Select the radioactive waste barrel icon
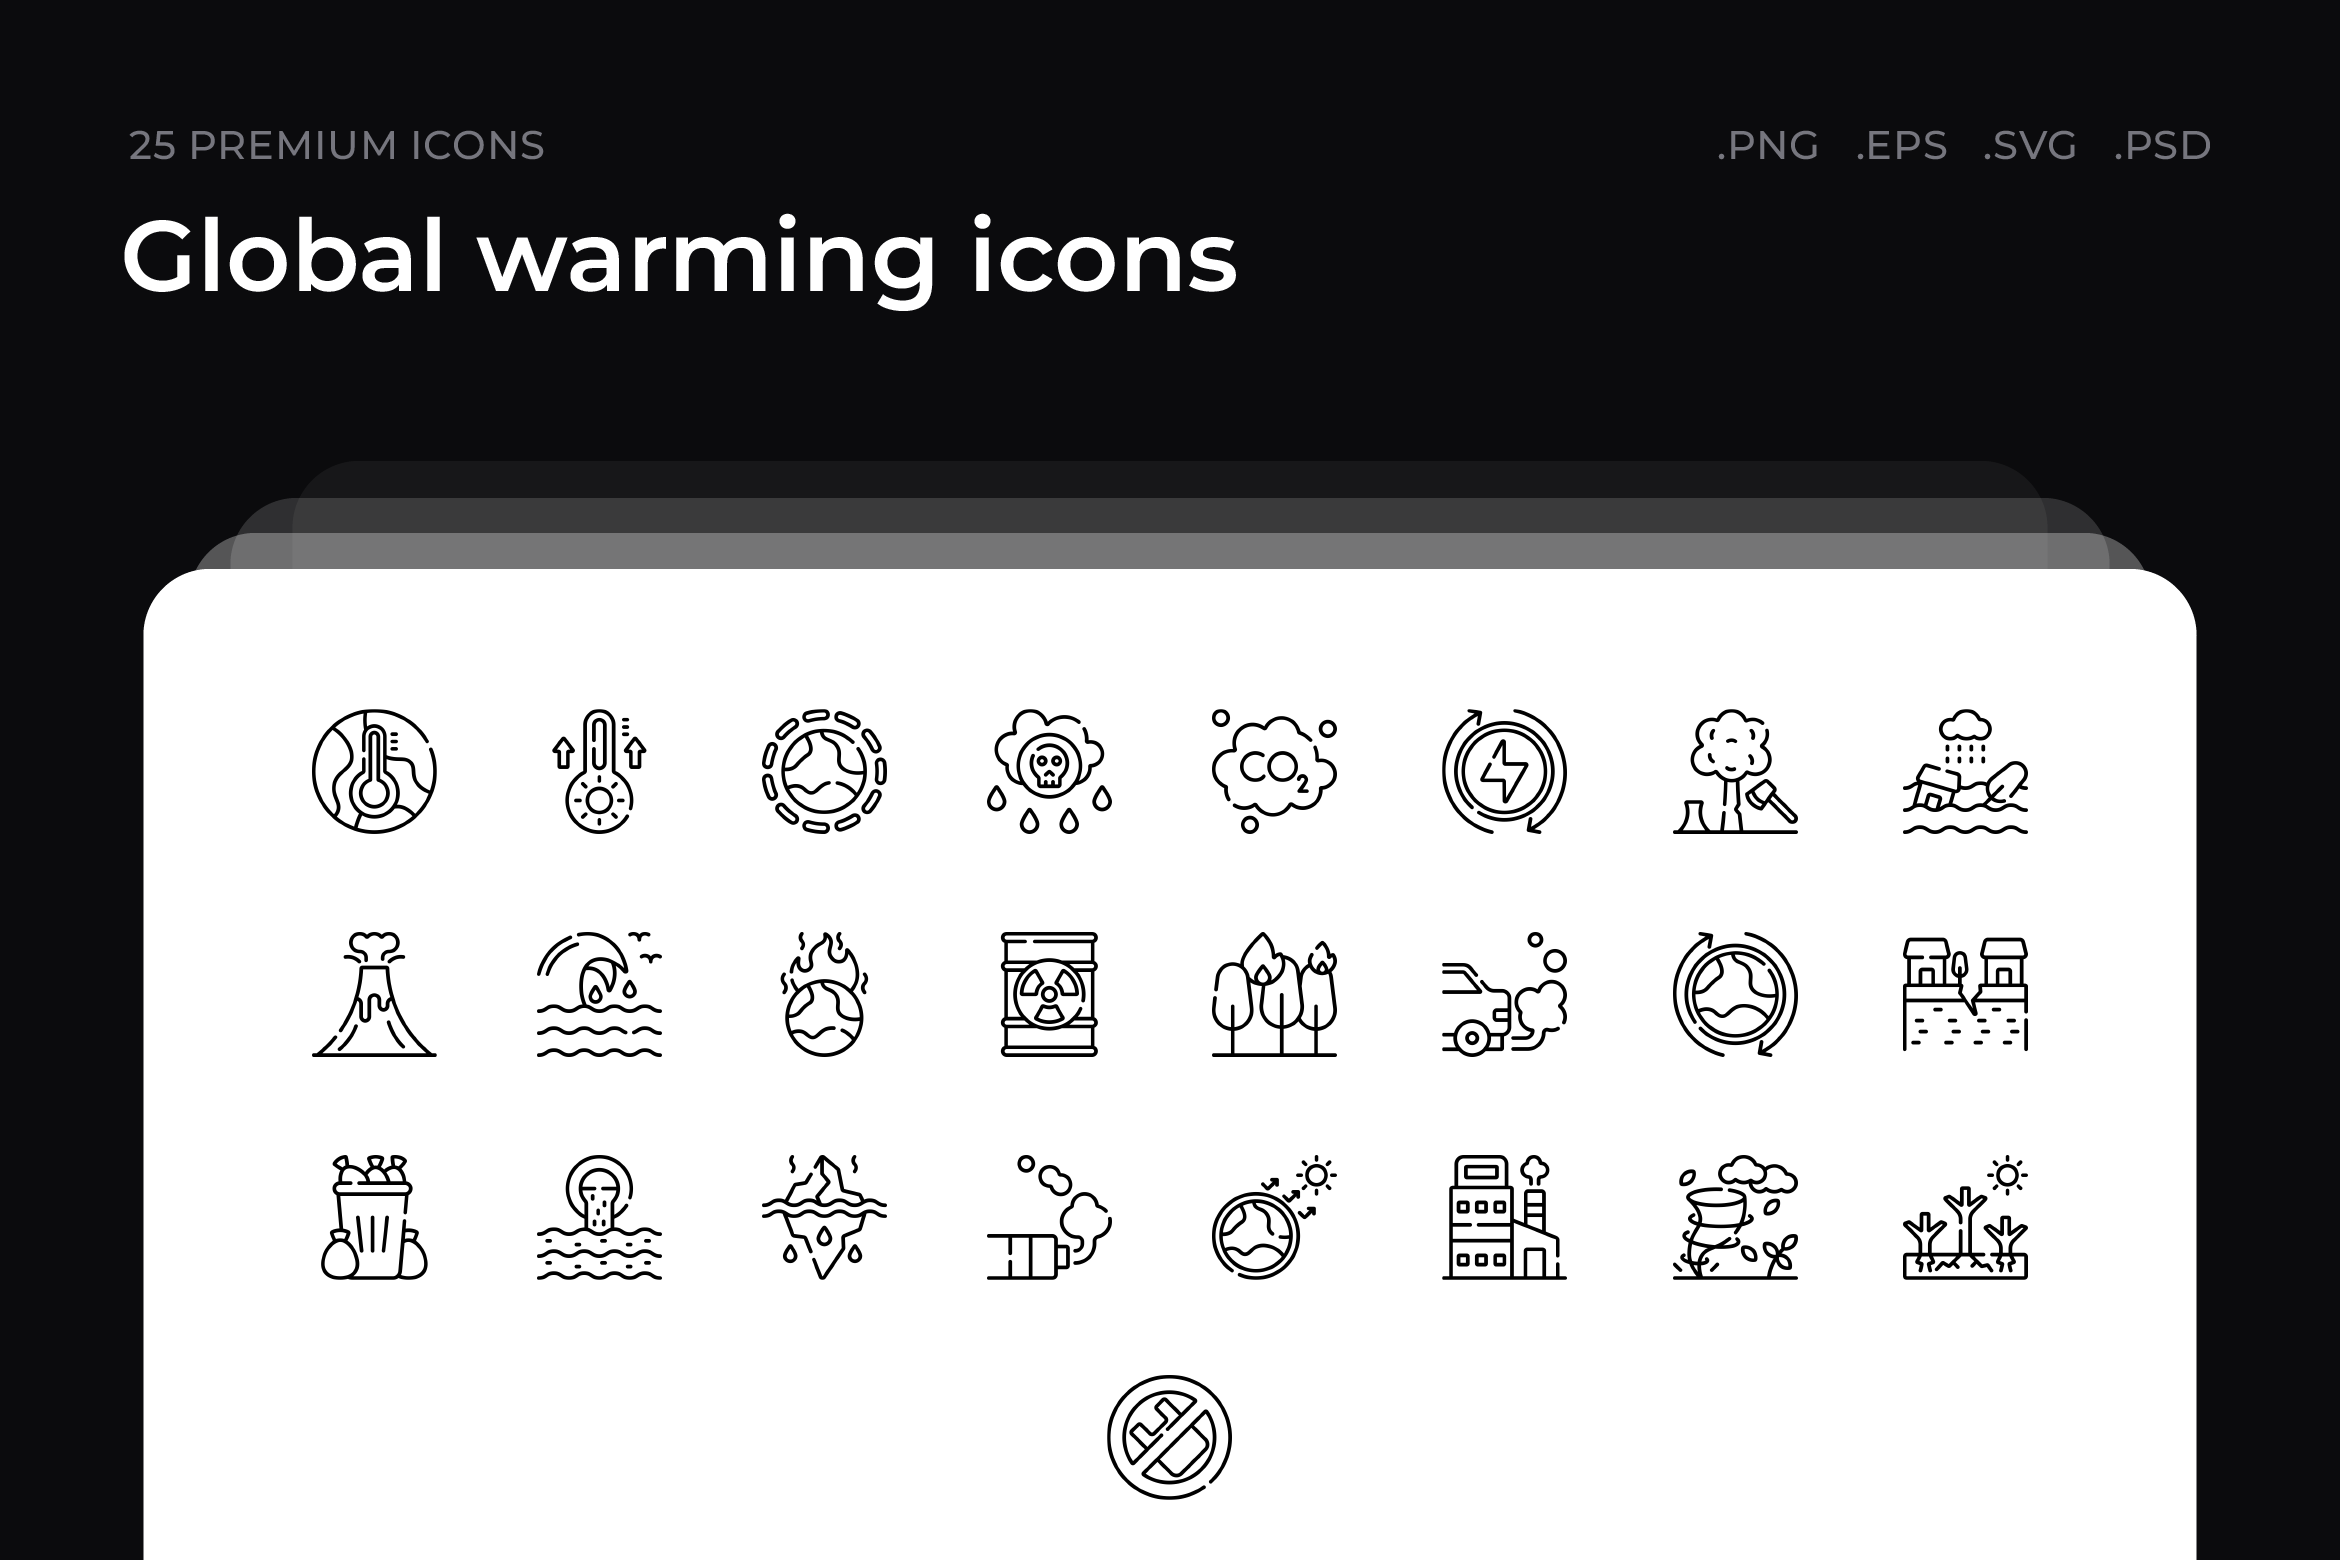2340x1560 pixels. coord(1049,995)
